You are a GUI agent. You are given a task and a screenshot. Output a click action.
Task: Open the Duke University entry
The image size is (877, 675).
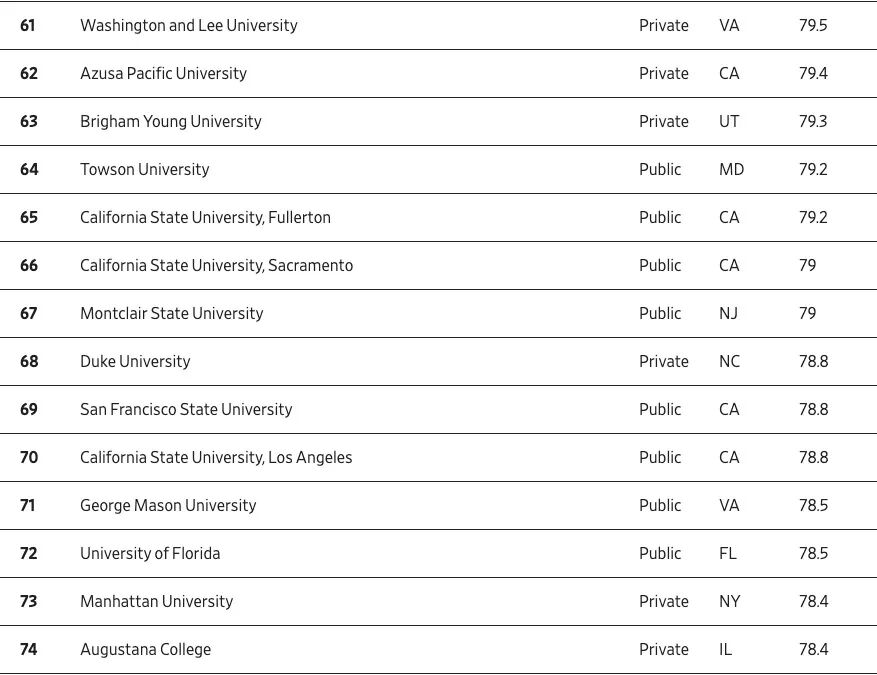tap(135, 362)
